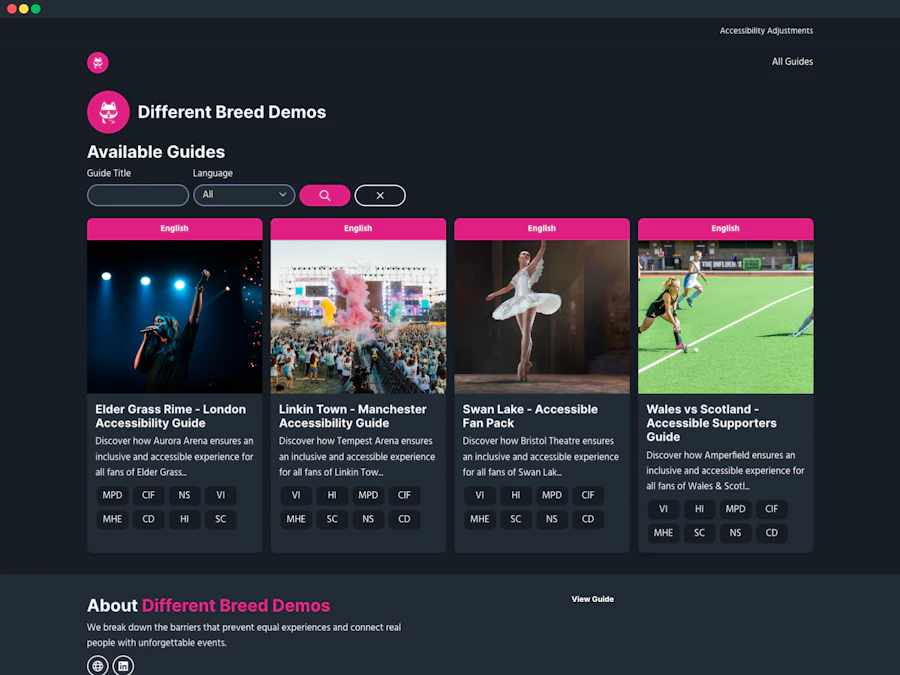The width and height of the screenshot is (900, 675).
Task: Click CD tag on Wales vs Scotland card
Action: pyautogui.click(x=771, y=533)
